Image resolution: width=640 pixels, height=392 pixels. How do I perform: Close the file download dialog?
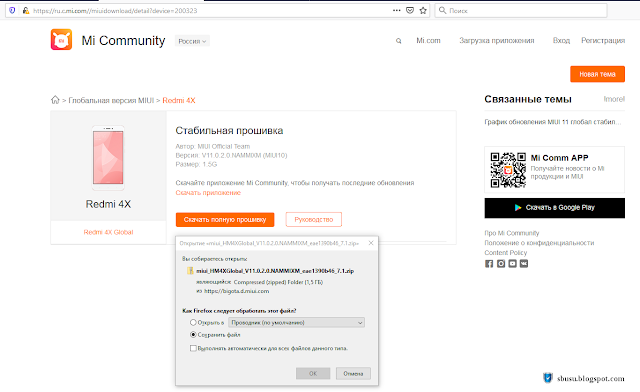(x=371, y=243)
